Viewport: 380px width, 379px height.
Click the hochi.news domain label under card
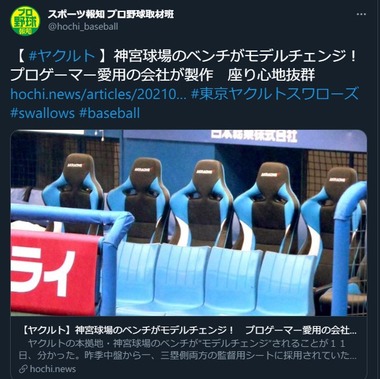(x=53, y=369)
